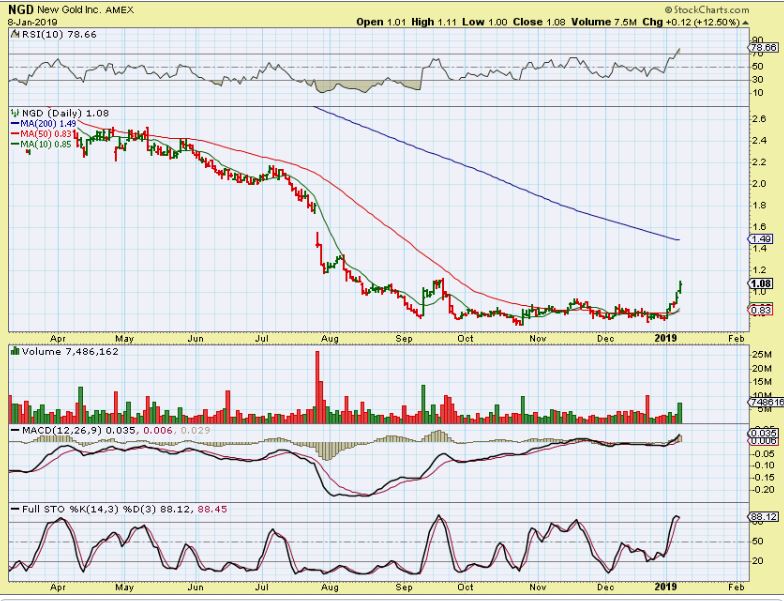Click the MA(200) 1.49 legend text

point(48,124)
